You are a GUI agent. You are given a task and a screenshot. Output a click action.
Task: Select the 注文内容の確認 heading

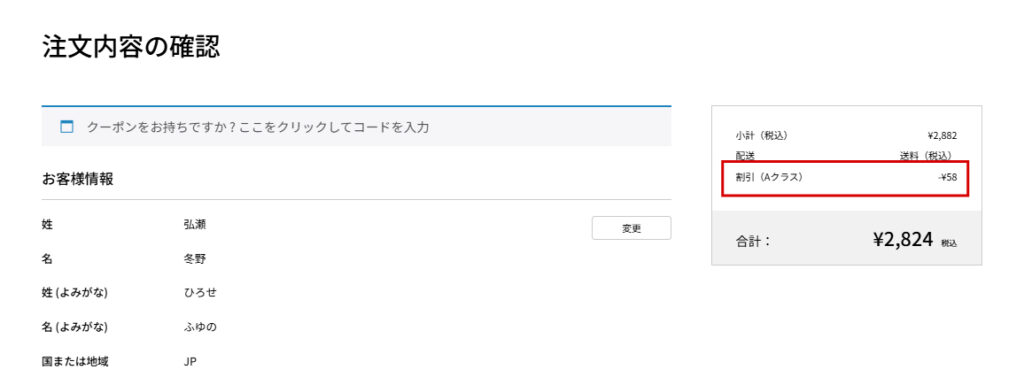(131, 47)
